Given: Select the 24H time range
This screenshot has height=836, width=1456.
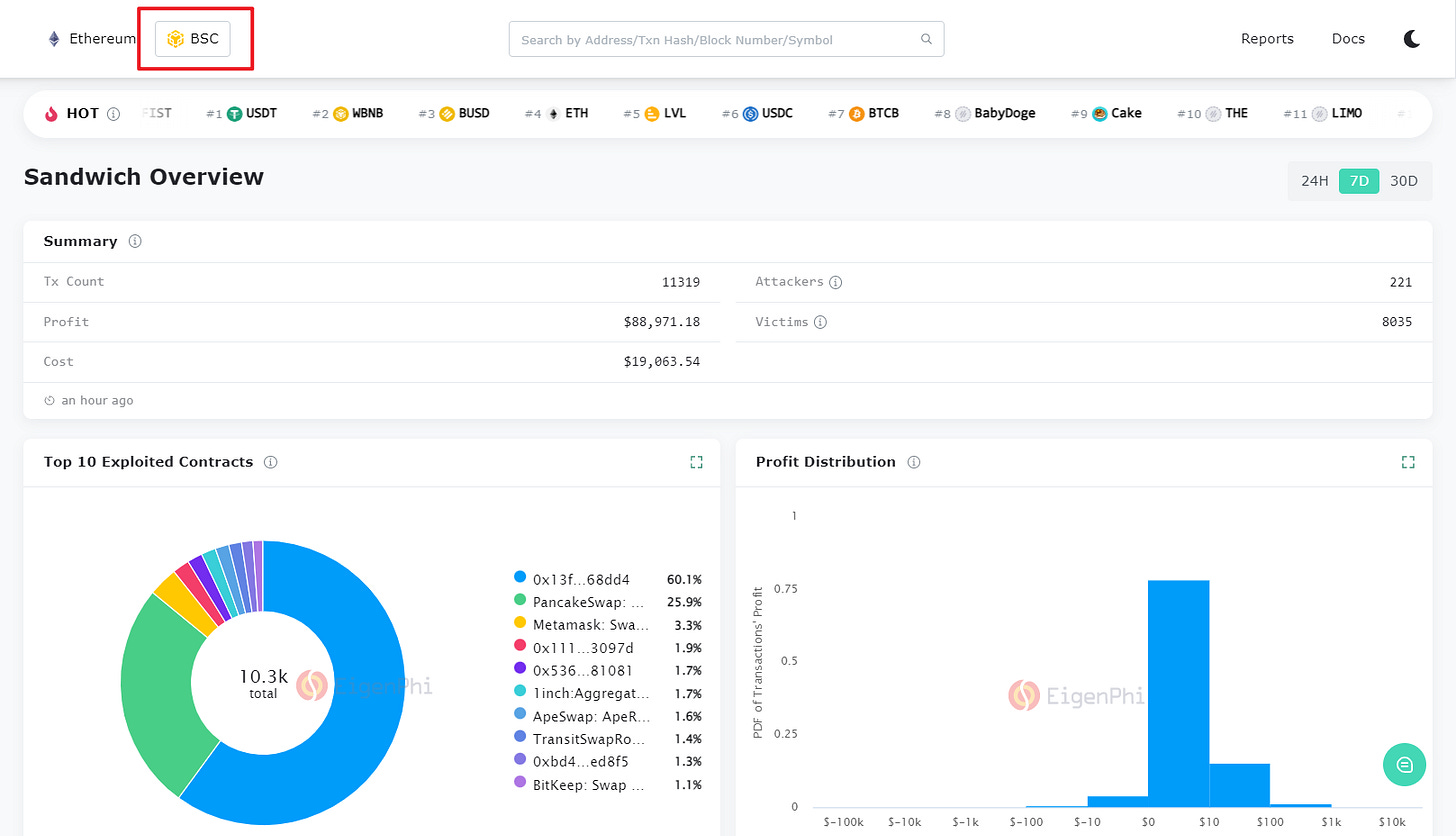Looking at the screenshot, I should [x=1314, y=181].
